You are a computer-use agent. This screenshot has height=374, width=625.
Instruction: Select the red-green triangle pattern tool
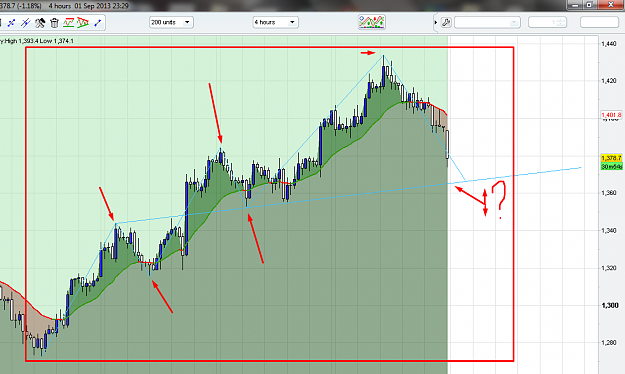pos(83,23)
